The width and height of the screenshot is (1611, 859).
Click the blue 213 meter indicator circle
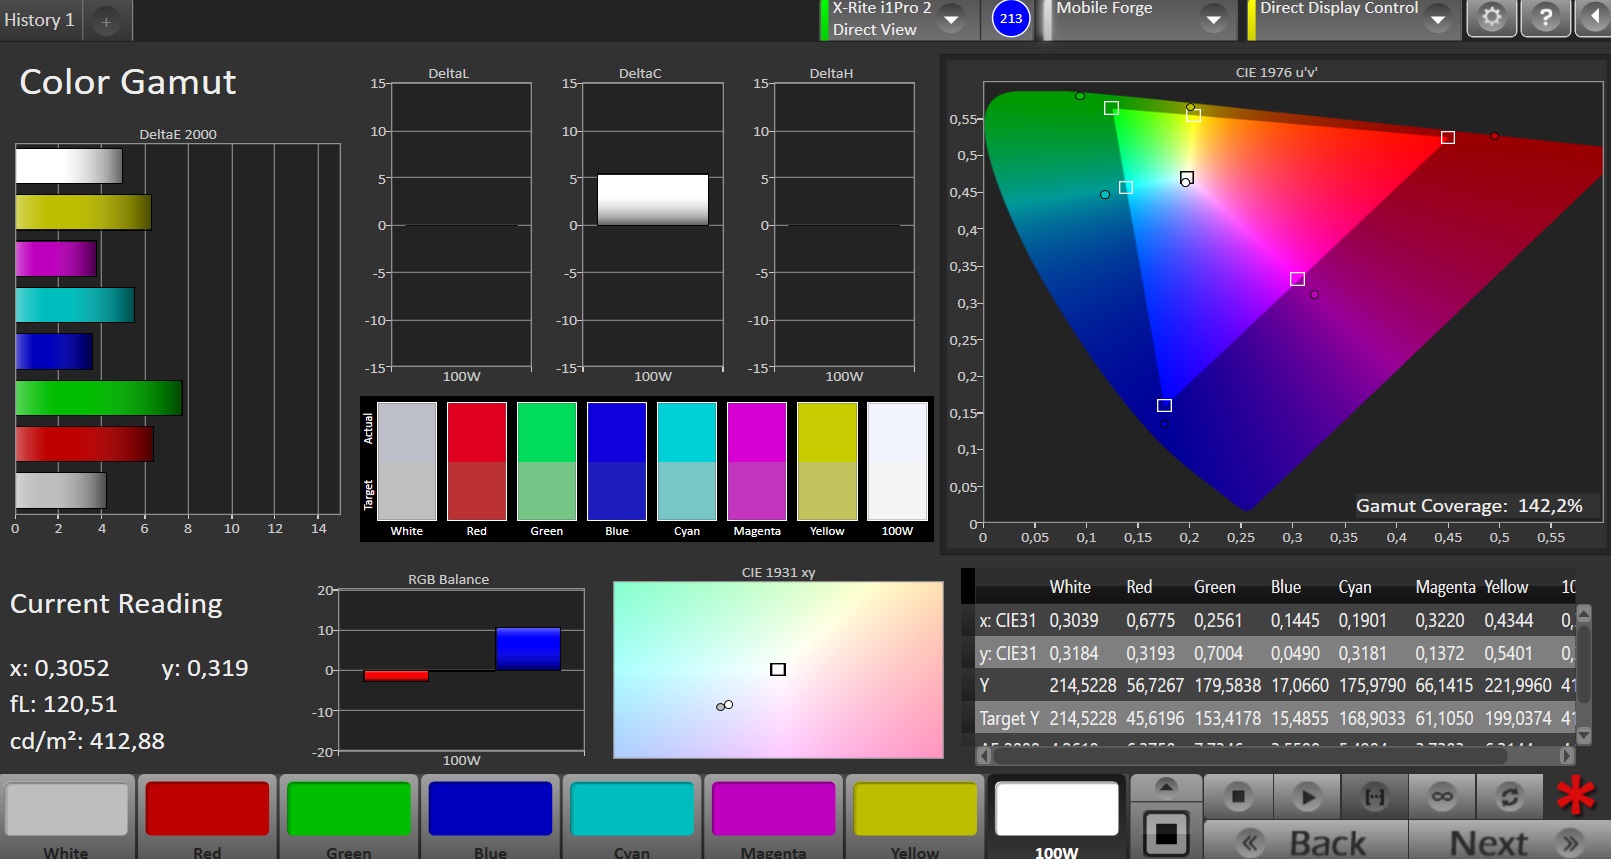(1011, 19)
